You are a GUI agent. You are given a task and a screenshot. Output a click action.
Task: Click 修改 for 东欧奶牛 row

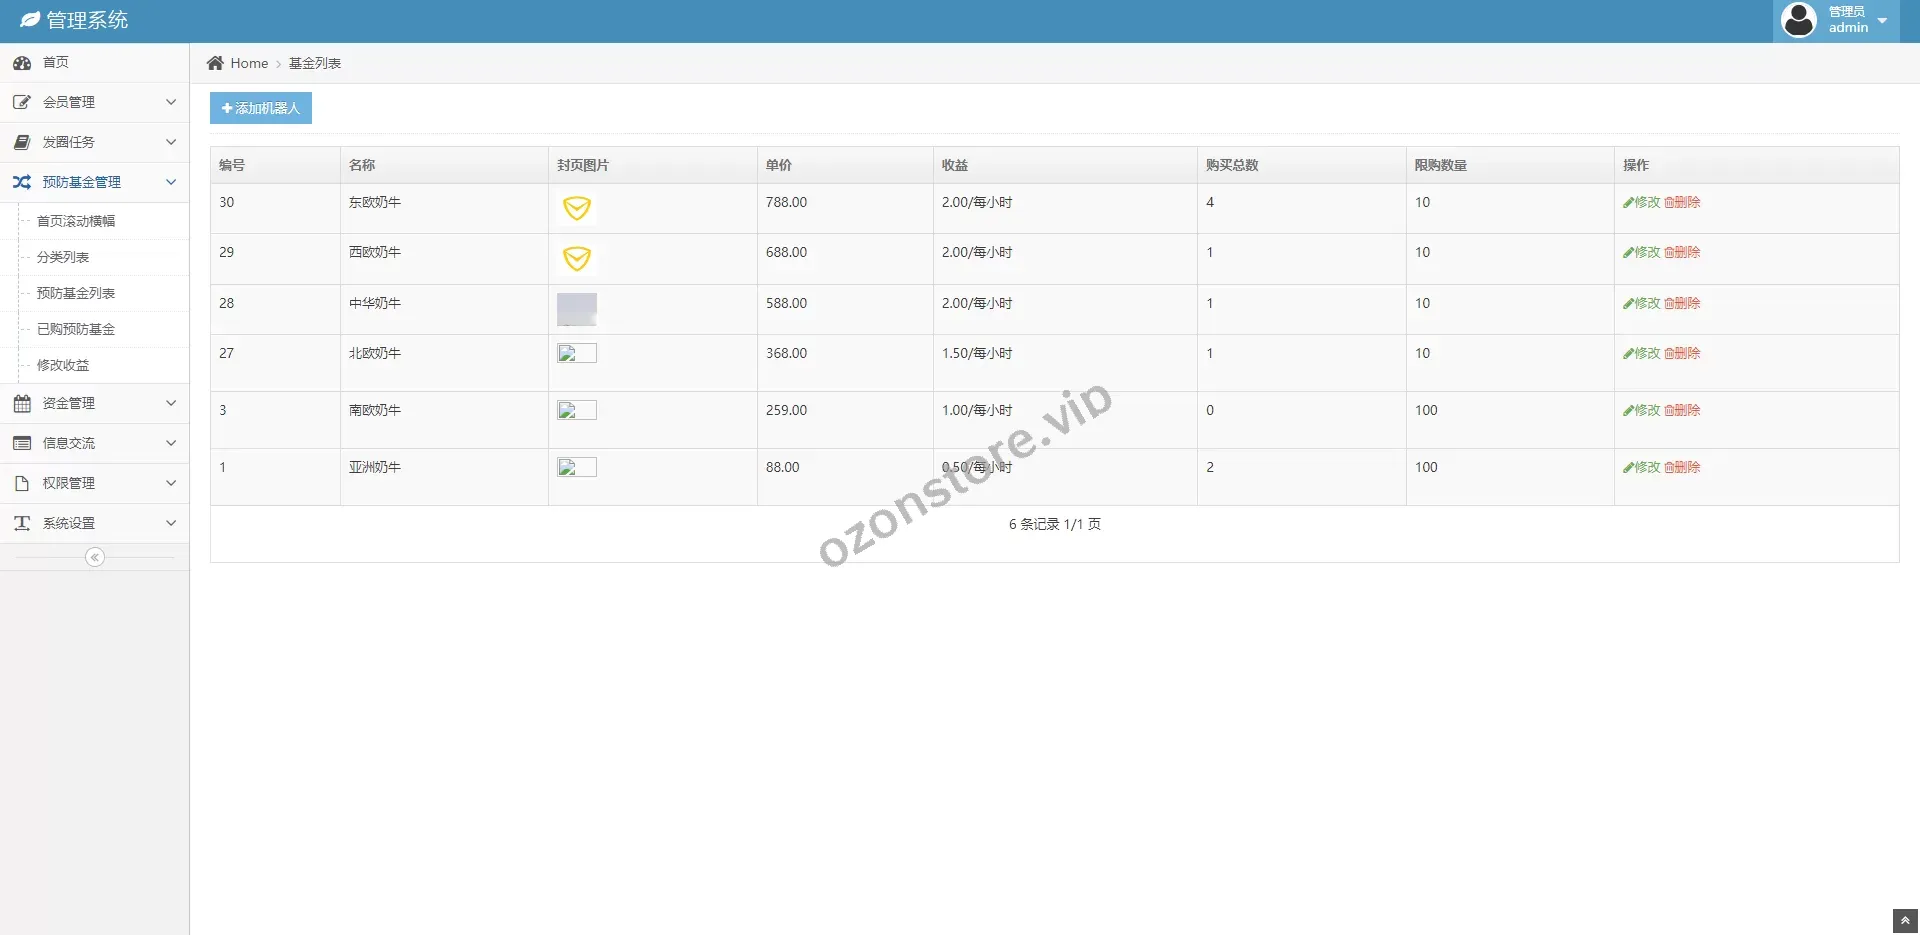pyautogui.click(x=1642, y=202)
